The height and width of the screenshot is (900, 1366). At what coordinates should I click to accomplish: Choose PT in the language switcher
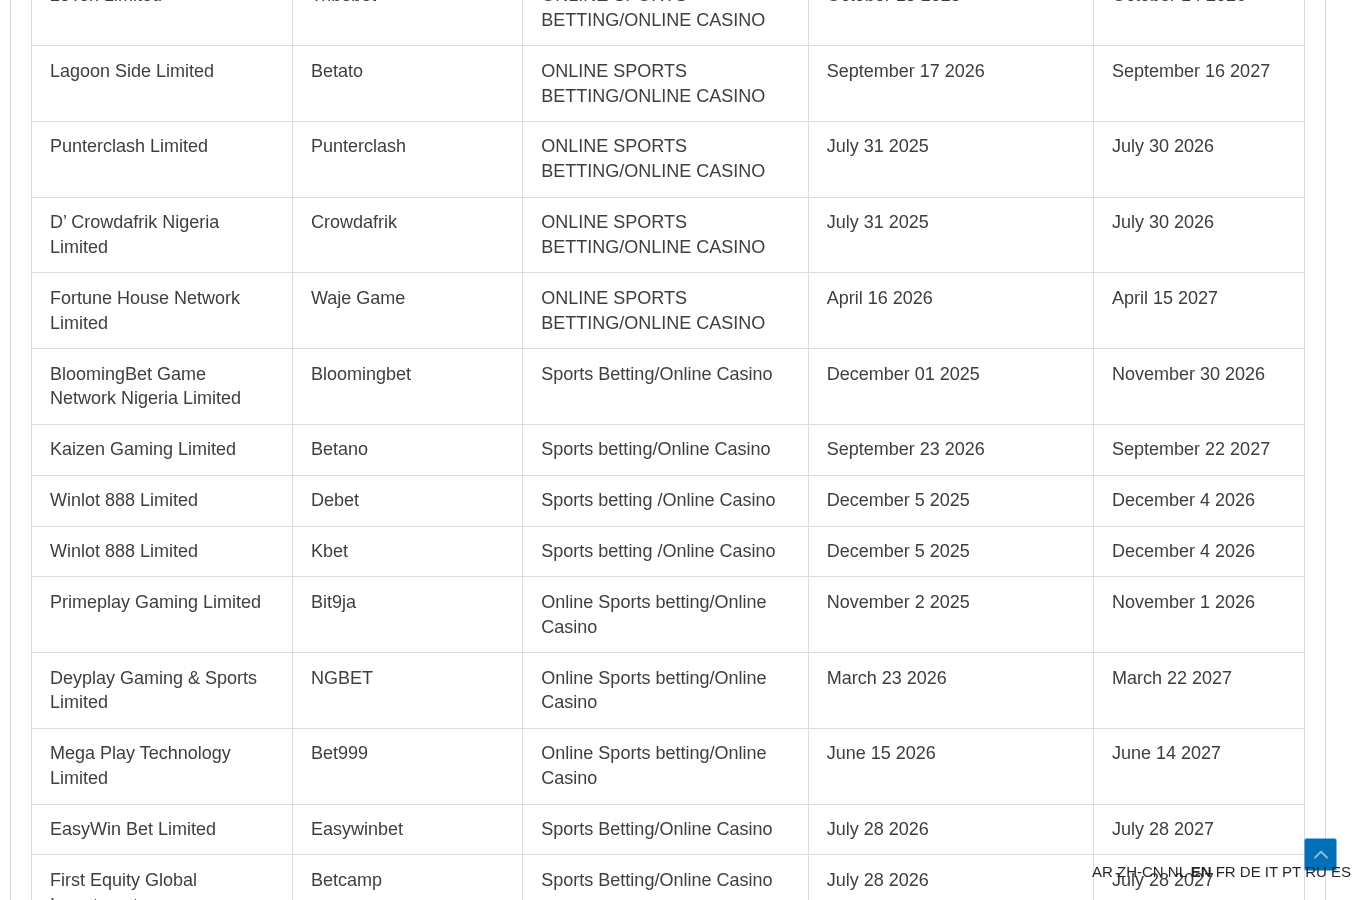pyautogui.click(x=1291, y=872)
